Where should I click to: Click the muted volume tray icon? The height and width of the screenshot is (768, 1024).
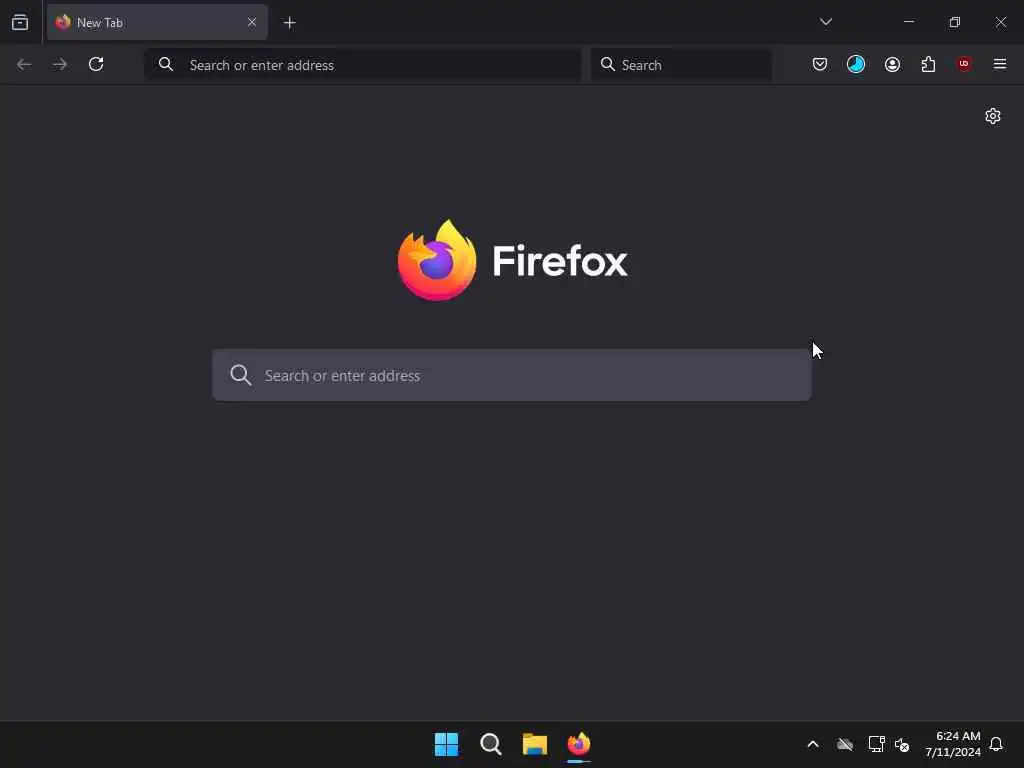point(903,744)
